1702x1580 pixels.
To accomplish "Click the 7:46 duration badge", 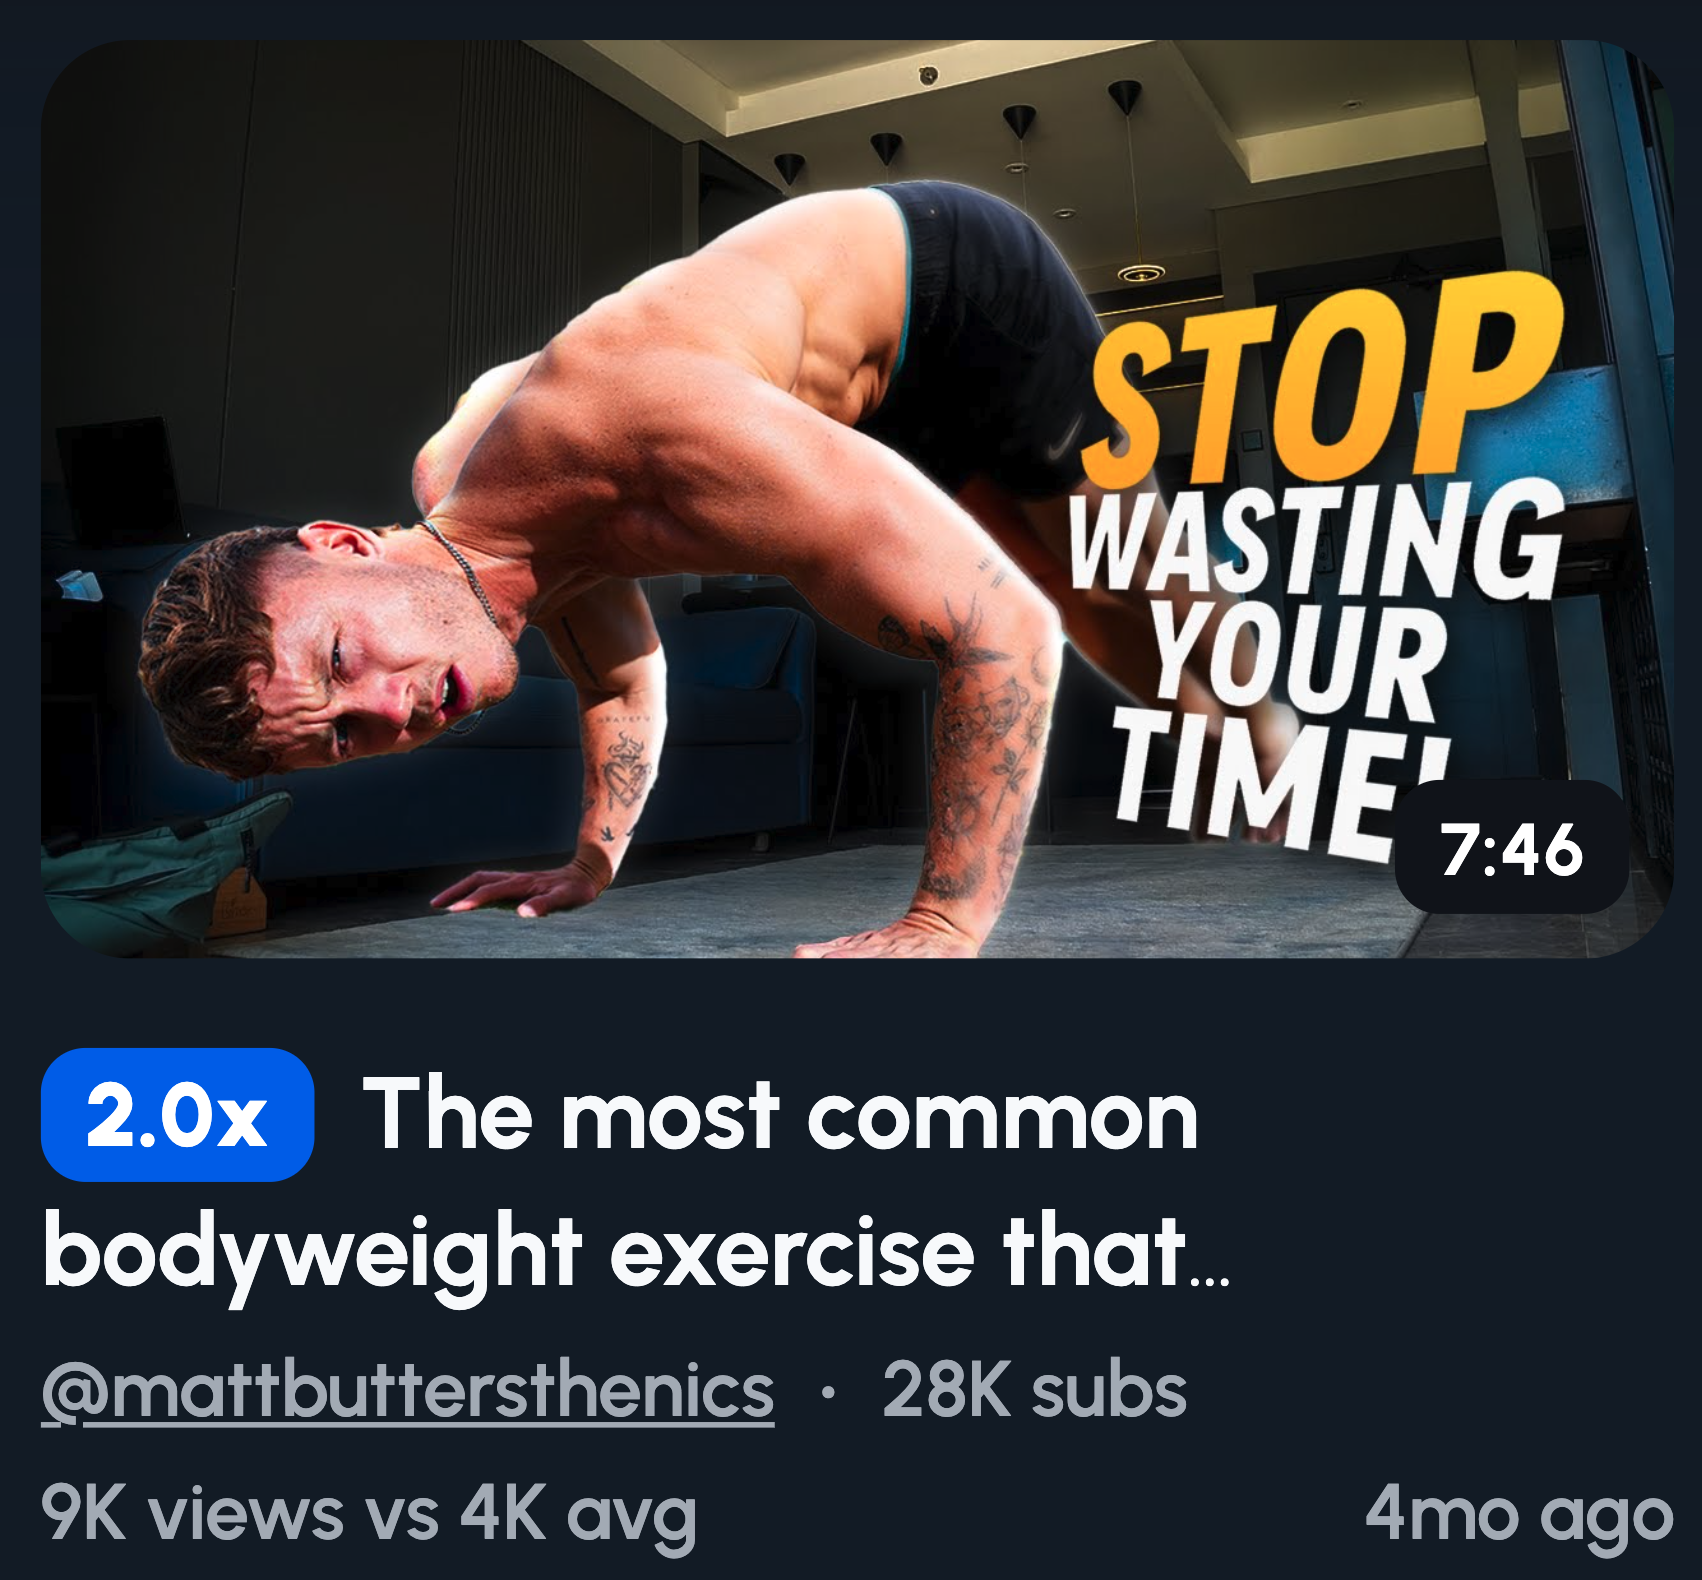I will pyautogui.click(x=1511, y=849).
